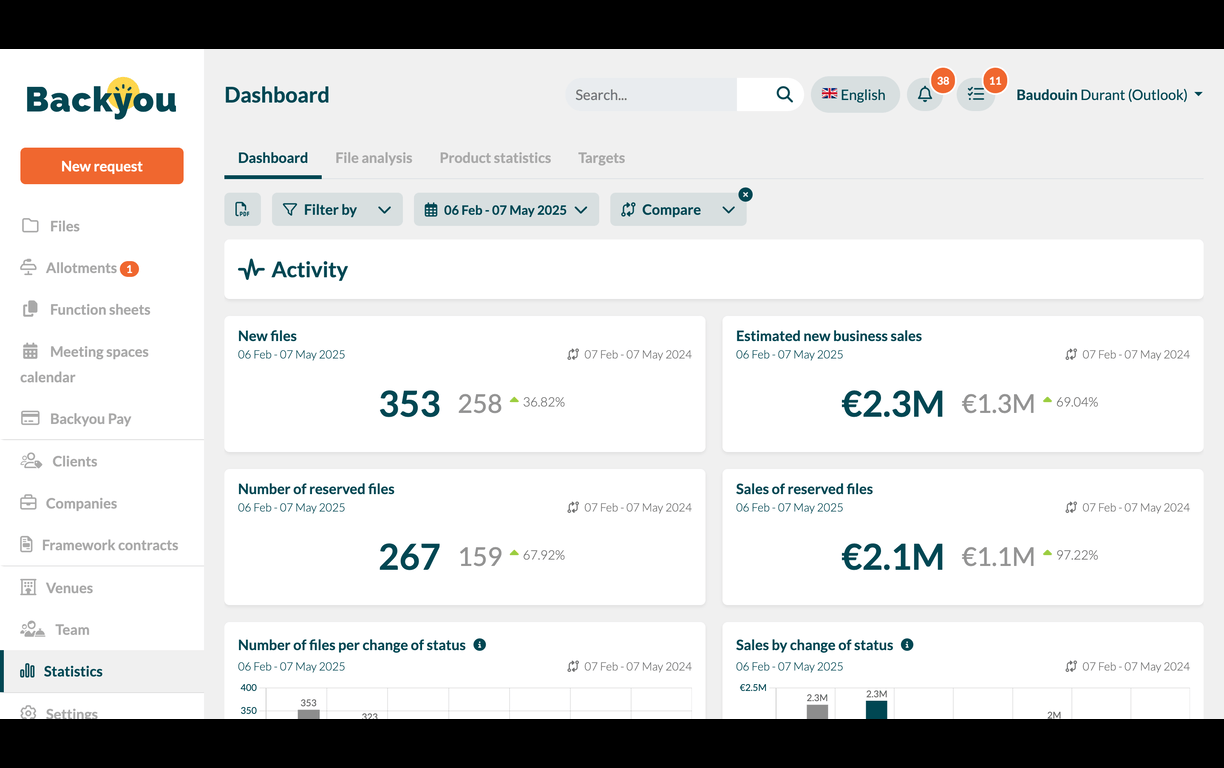Screen dimensions: 1224x768
Task: Click the Settings gear icon in sidebar
Action: tap(29, 713)
